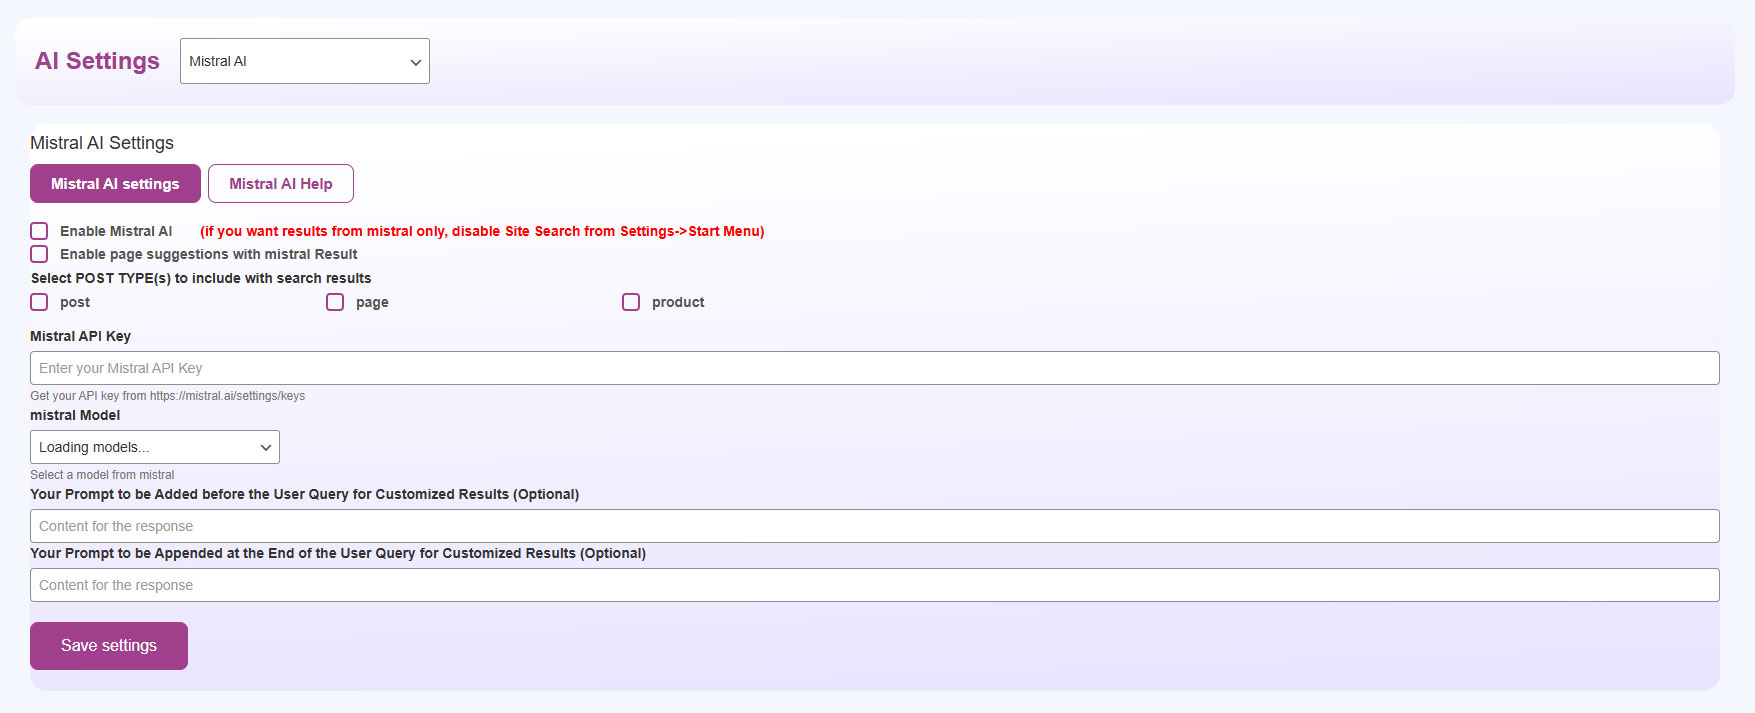Click the red Site Search warning notice
This screenshot has width=1755, height=713.
[x=482, y=231]
